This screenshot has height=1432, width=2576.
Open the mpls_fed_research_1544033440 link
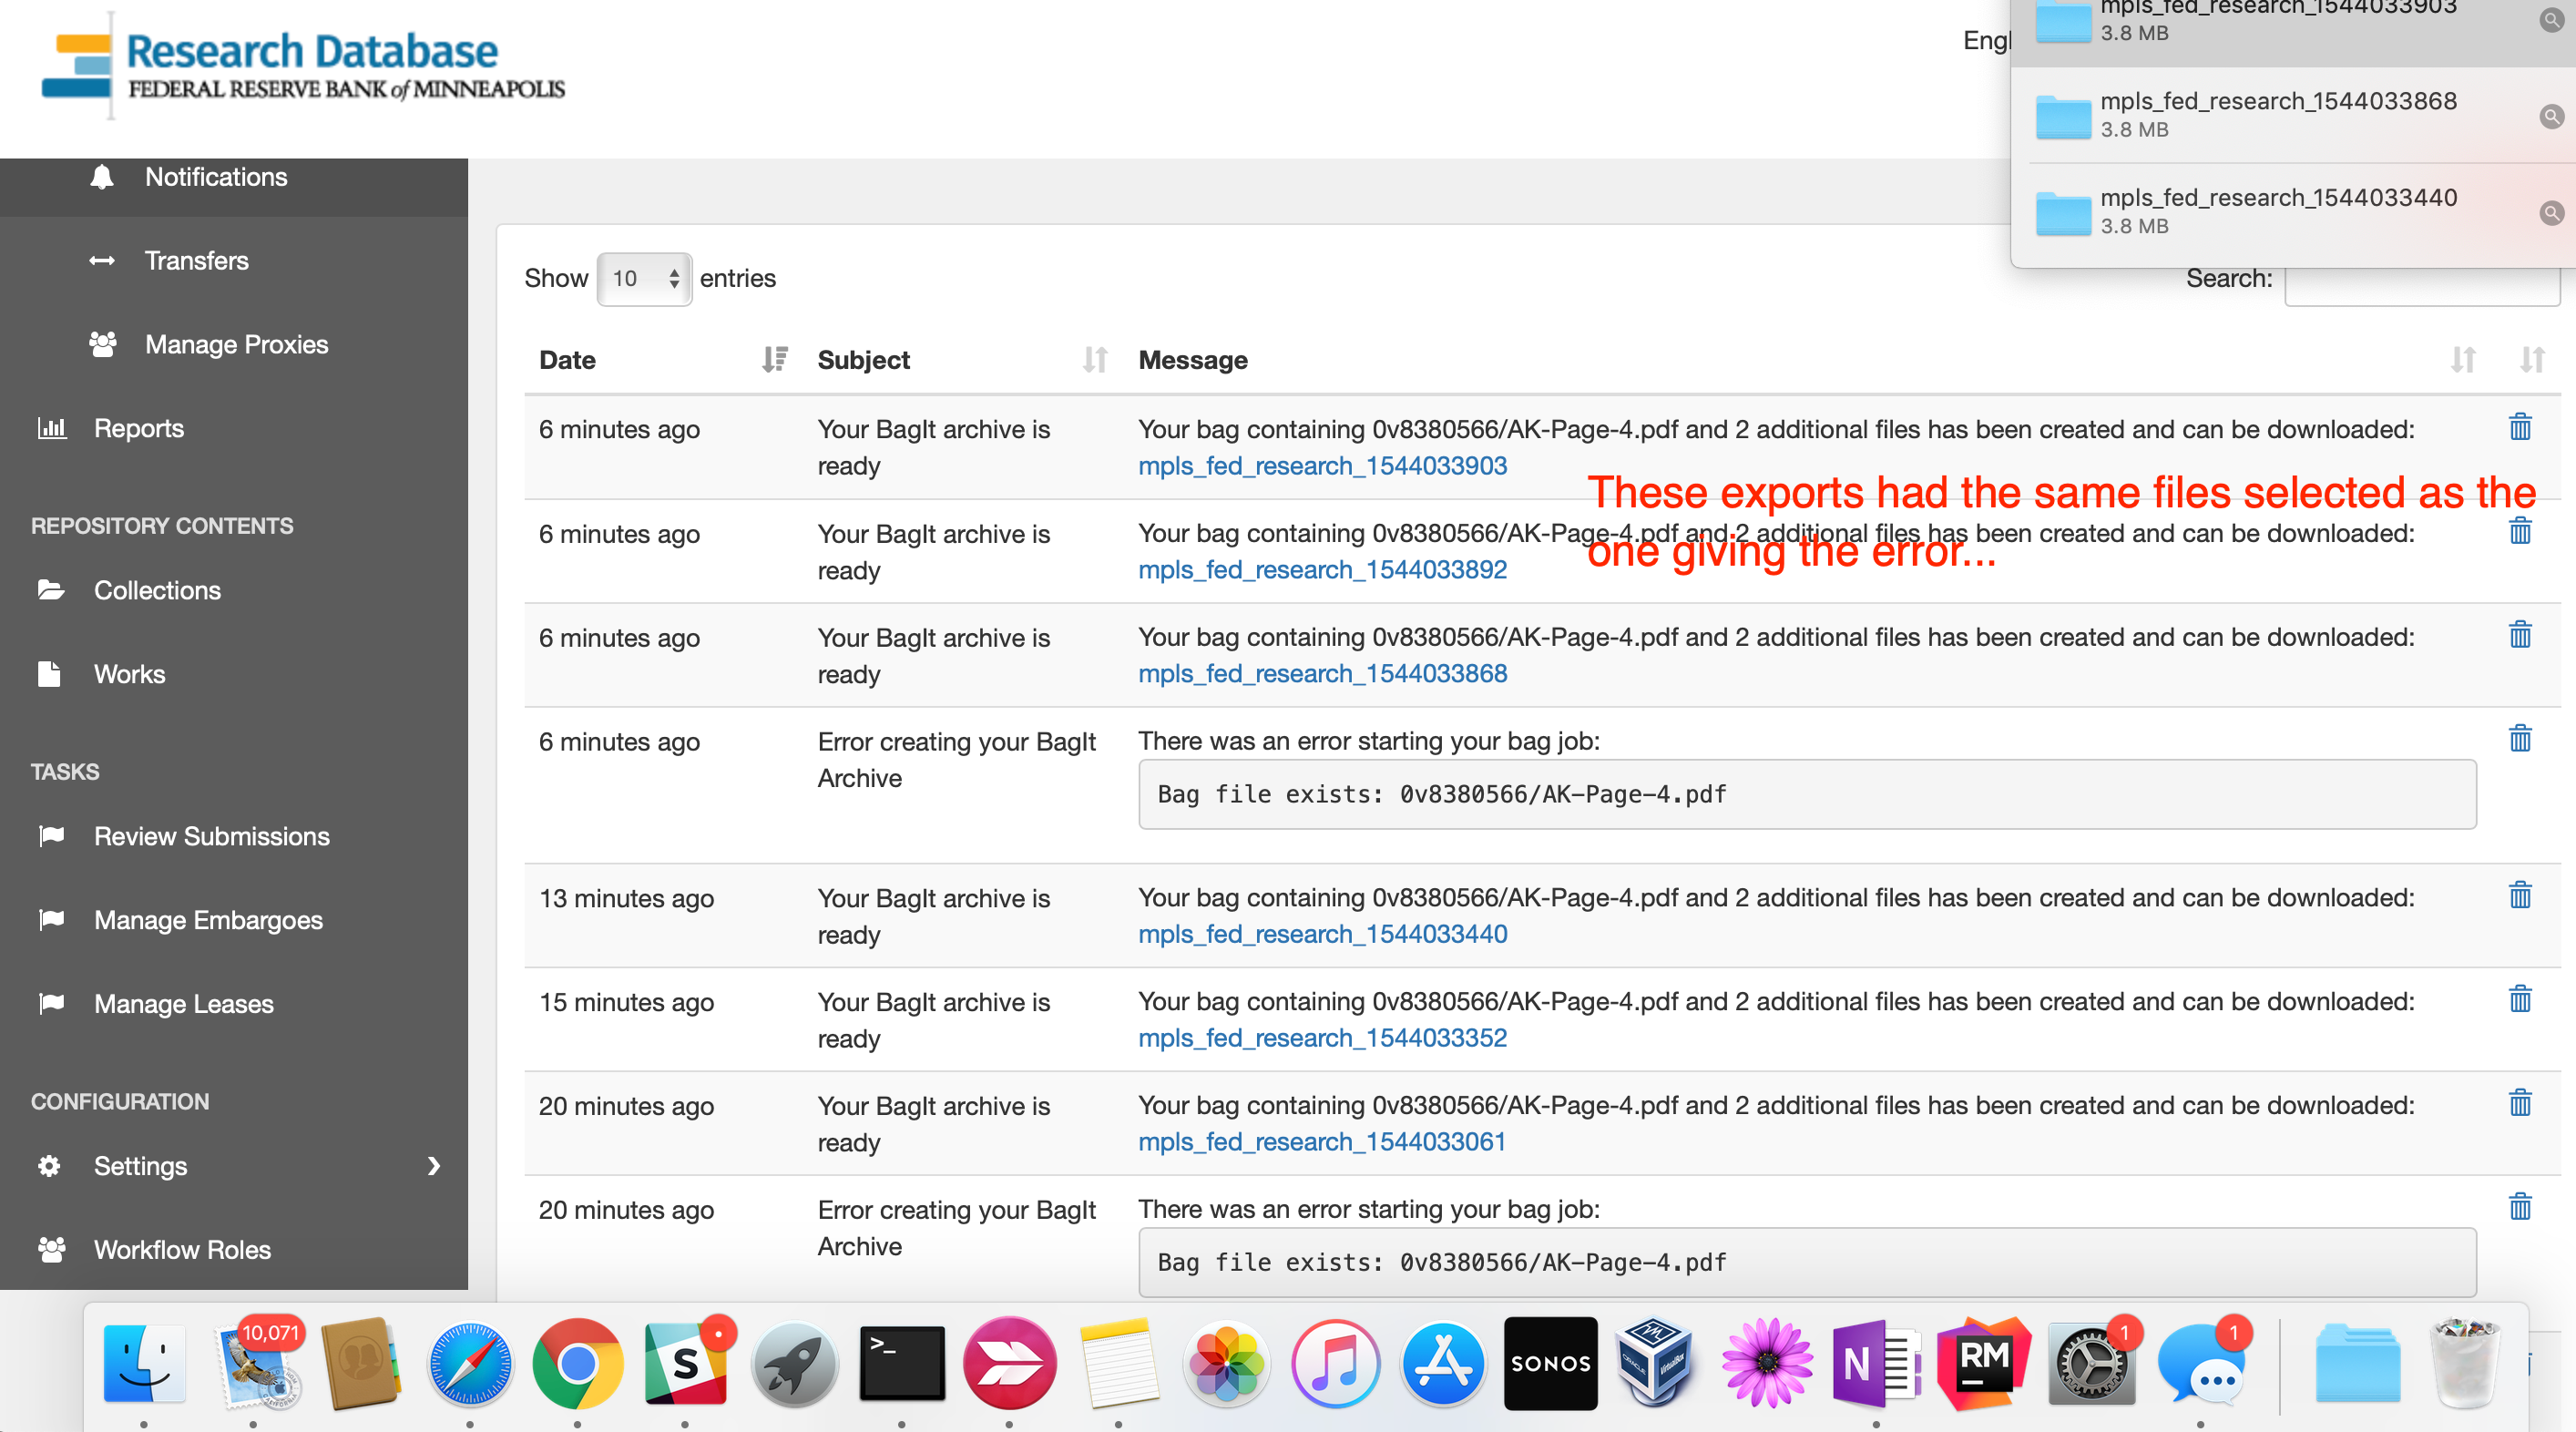point(1322,934)
